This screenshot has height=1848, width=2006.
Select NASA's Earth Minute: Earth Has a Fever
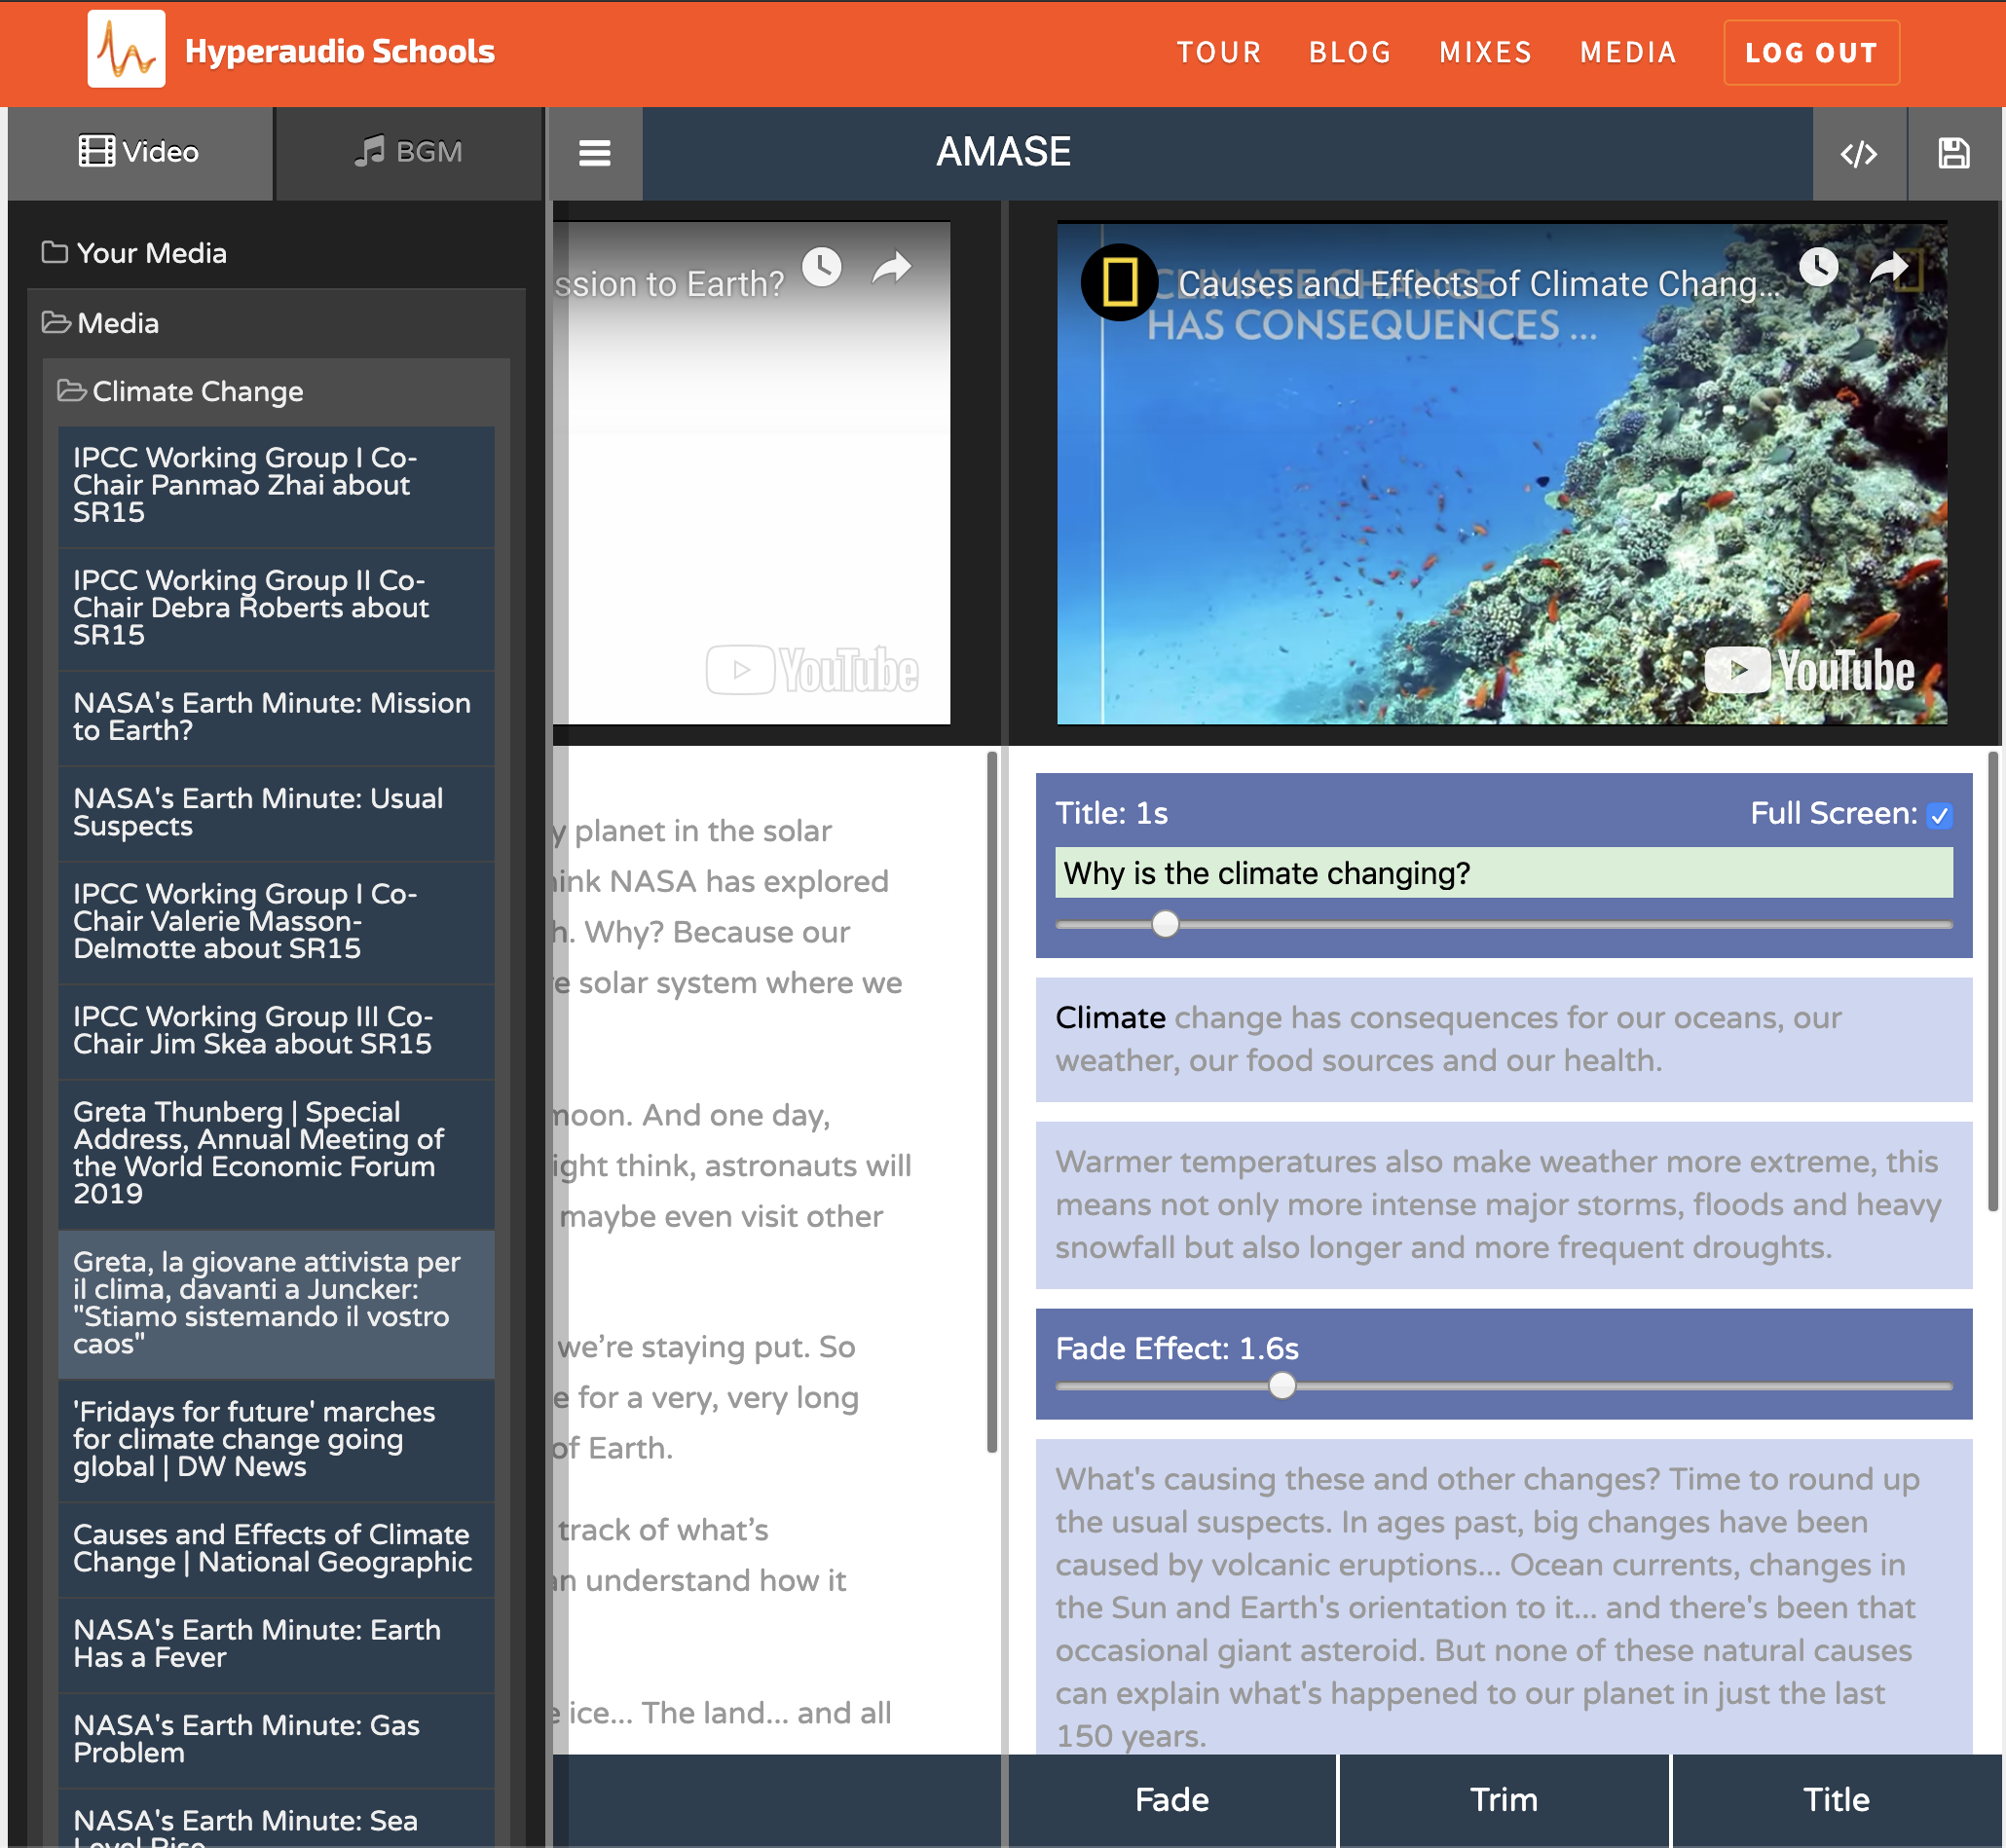276,1645
